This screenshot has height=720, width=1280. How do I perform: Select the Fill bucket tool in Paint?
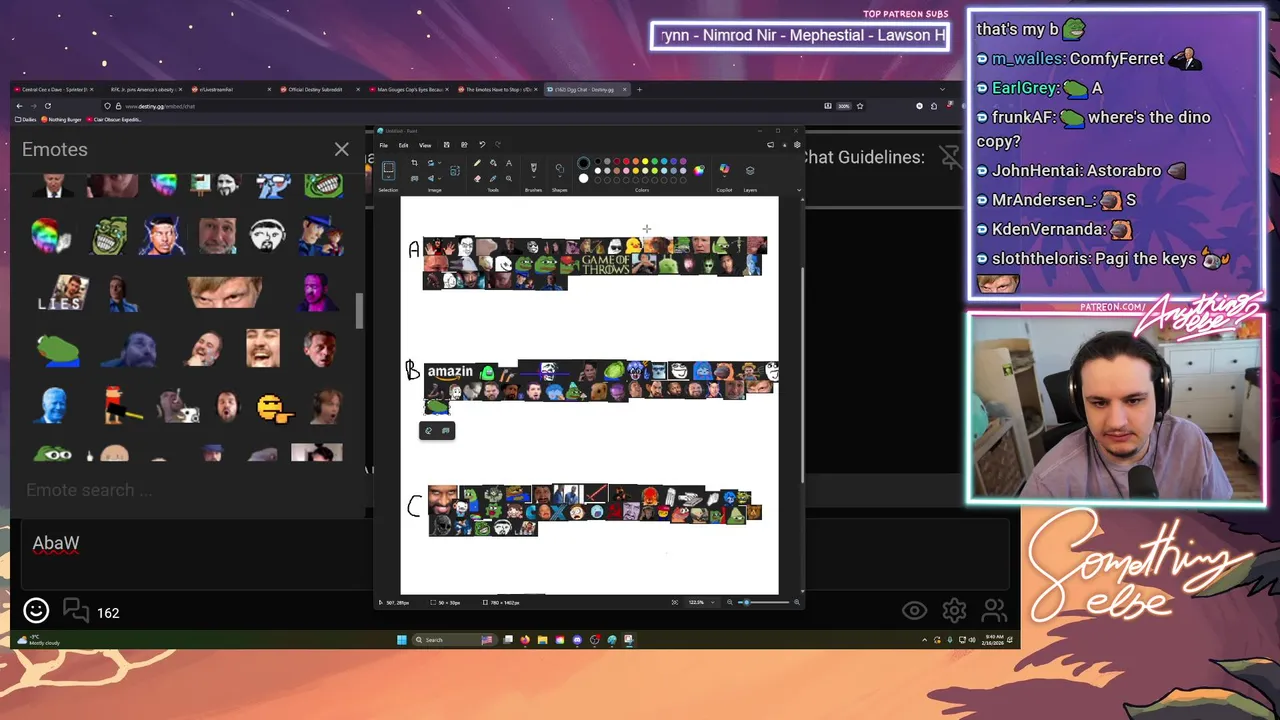coord(493,163)
